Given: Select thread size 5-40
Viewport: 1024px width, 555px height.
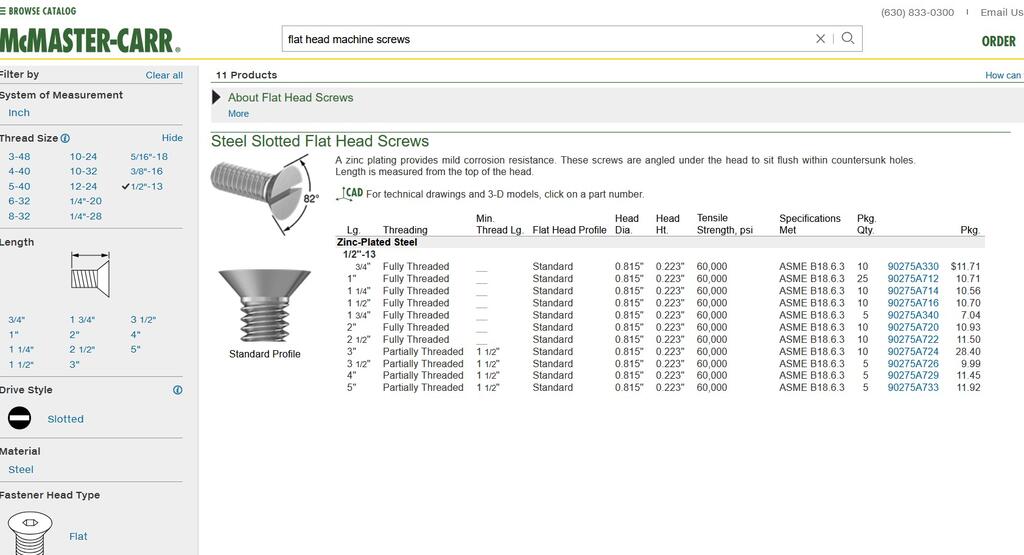Looking at the screenshot, I should (x=19, y=186).
